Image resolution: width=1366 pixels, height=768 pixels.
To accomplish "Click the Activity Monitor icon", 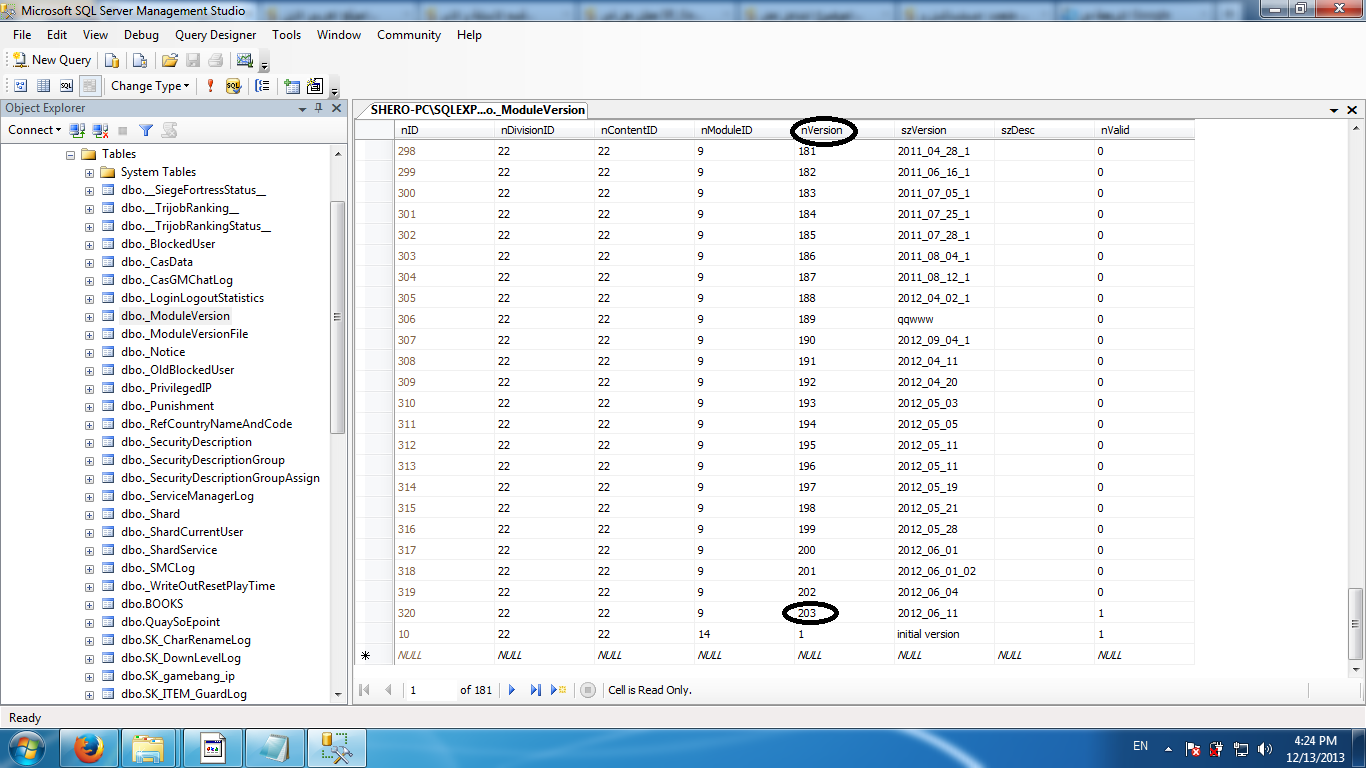I will (x=244, y=60).
